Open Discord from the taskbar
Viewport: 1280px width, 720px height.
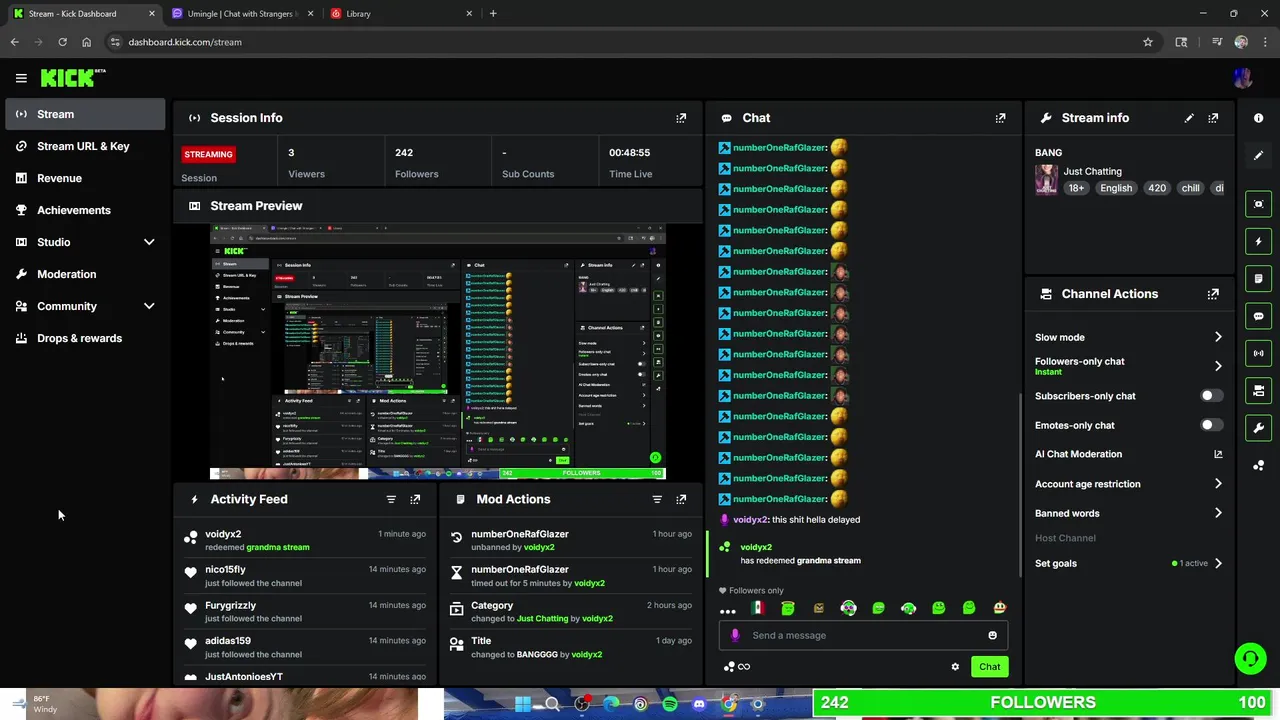point(699,704)
